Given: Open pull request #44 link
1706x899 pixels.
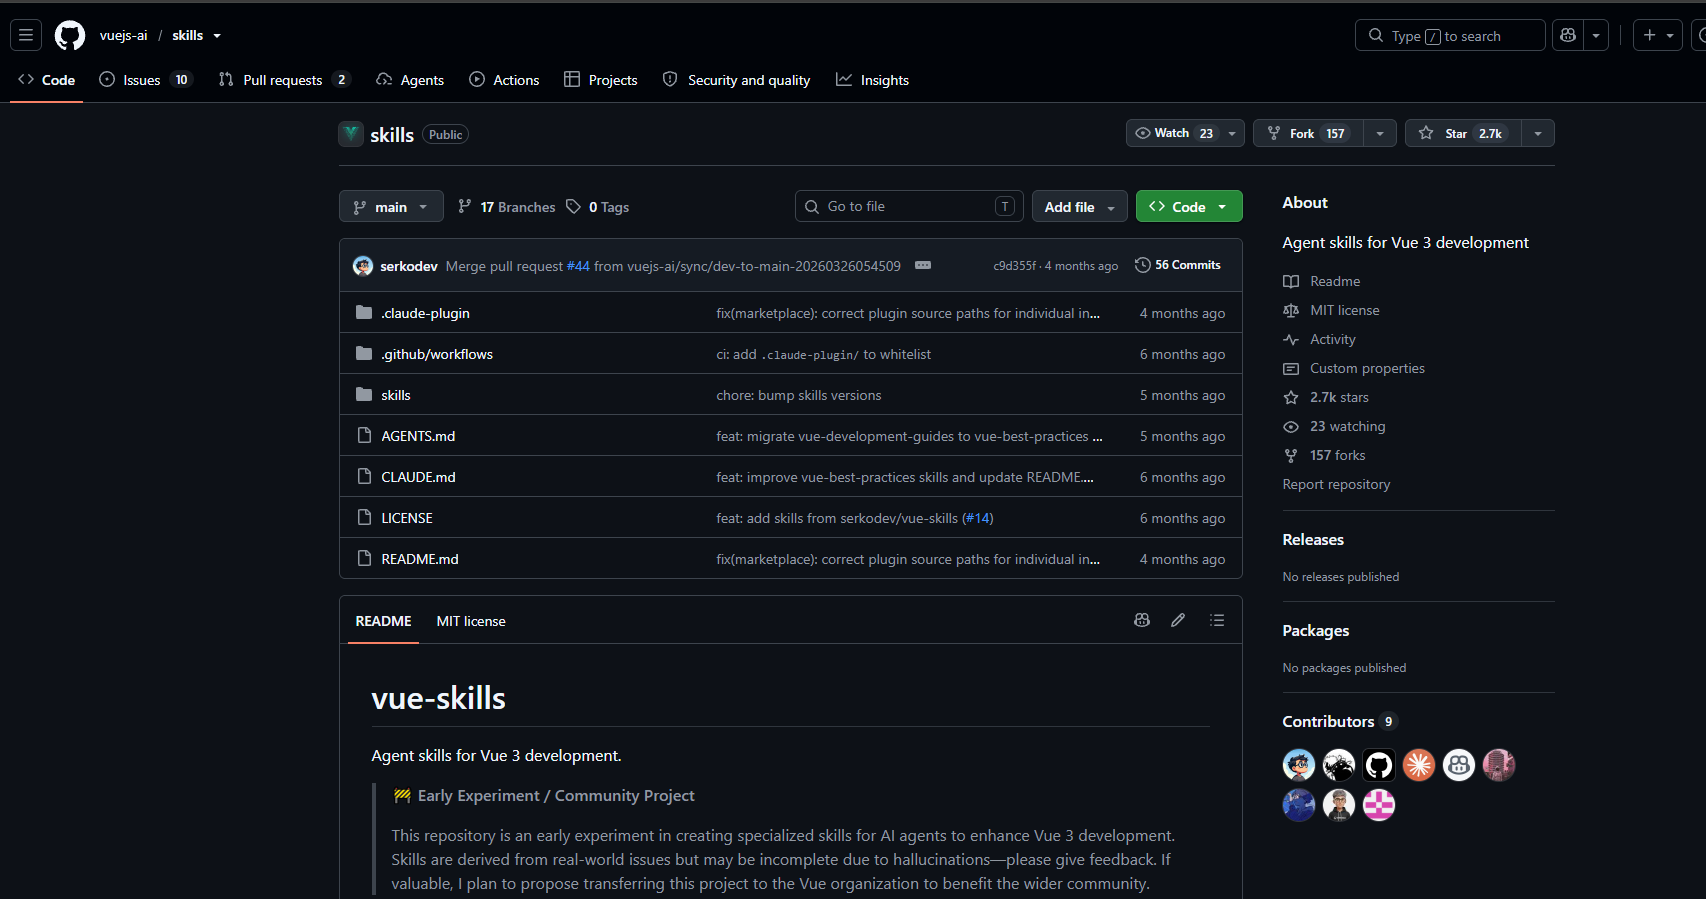Looking at the screenshot, I should [x=578, y=266].
